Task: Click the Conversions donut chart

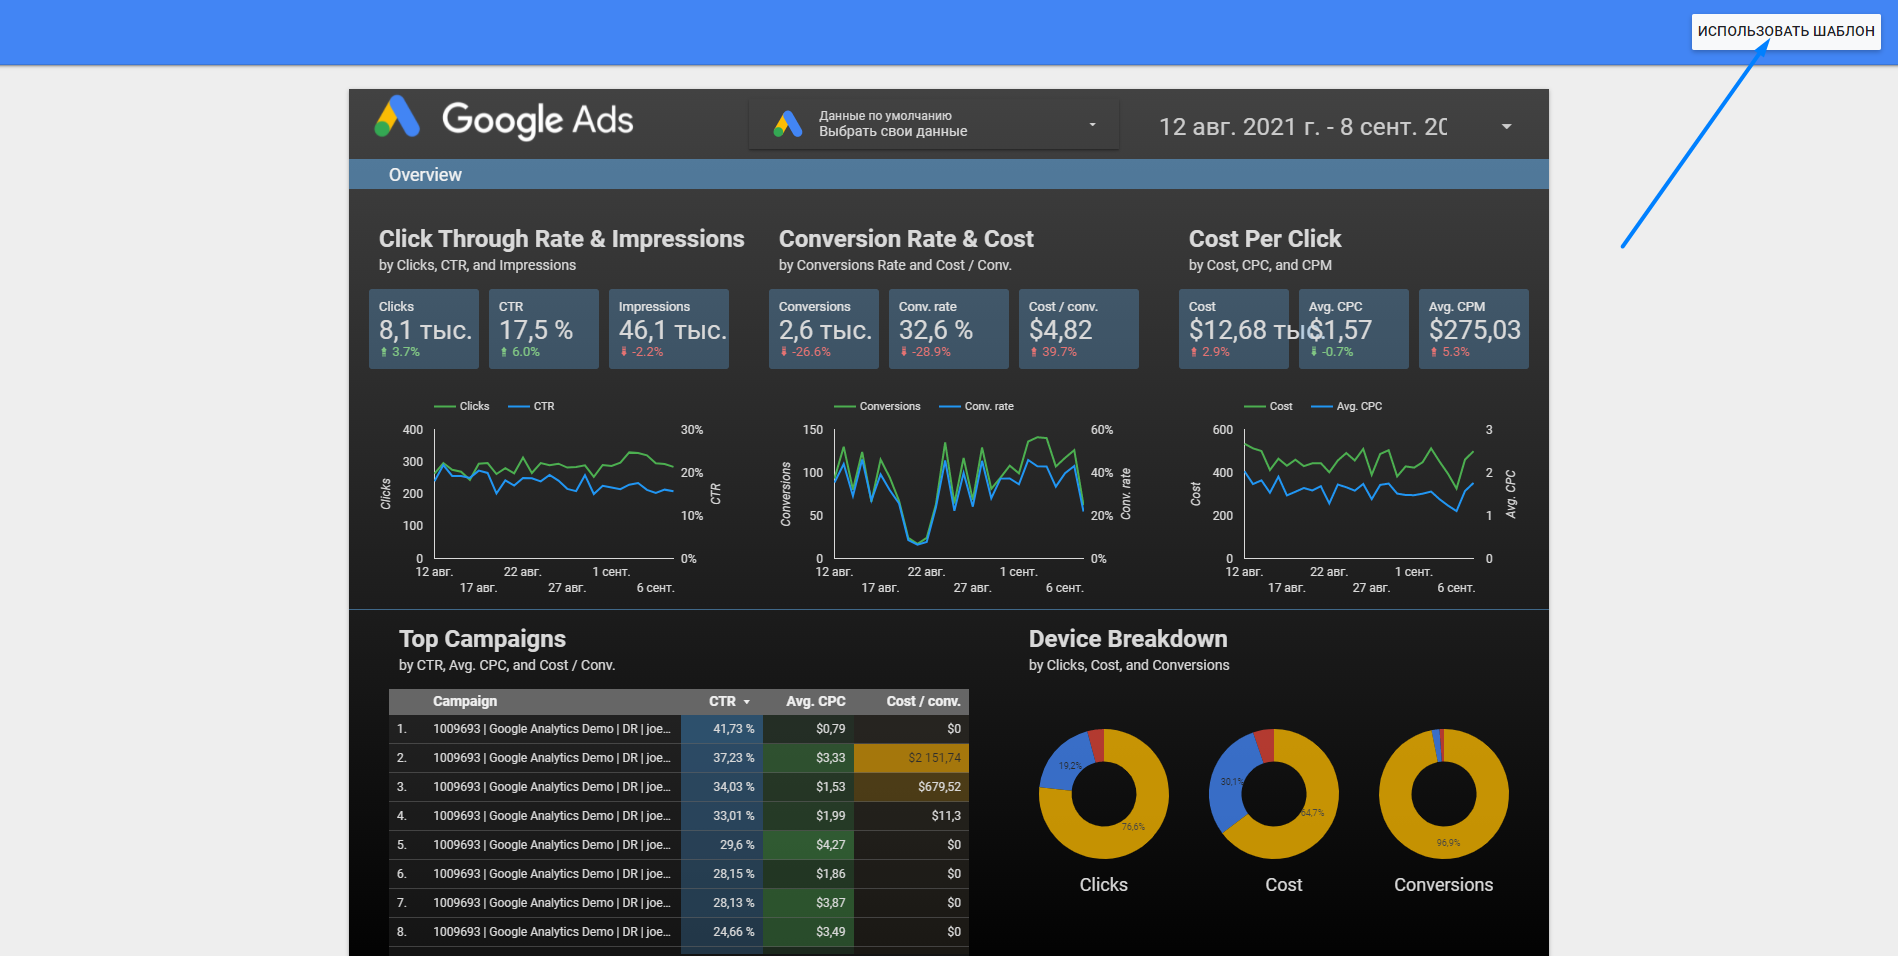Action: click(x=1444, y=794)
